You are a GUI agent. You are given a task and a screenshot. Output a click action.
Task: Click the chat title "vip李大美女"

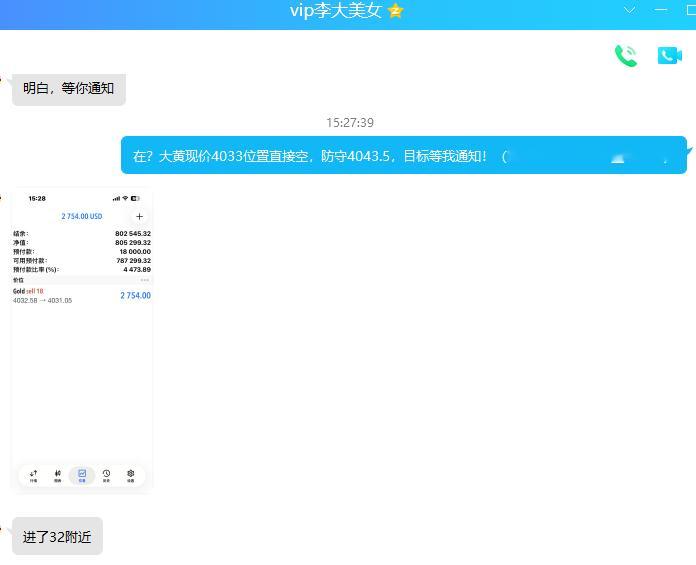click(x=336, y=11)
